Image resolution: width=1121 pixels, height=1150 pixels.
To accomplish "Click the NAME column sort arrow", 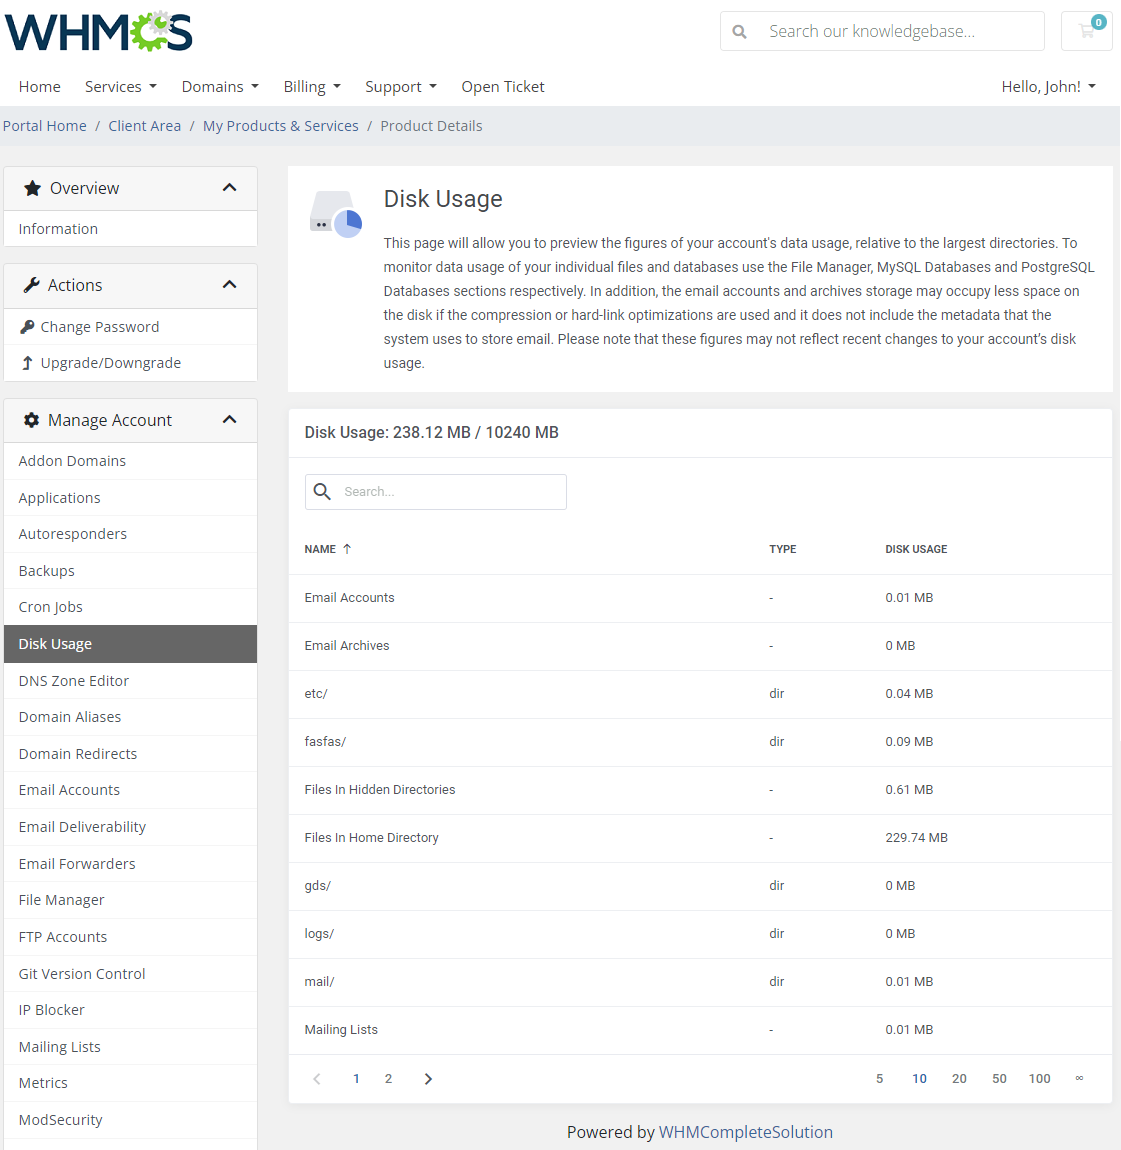I will click(347, 549).
